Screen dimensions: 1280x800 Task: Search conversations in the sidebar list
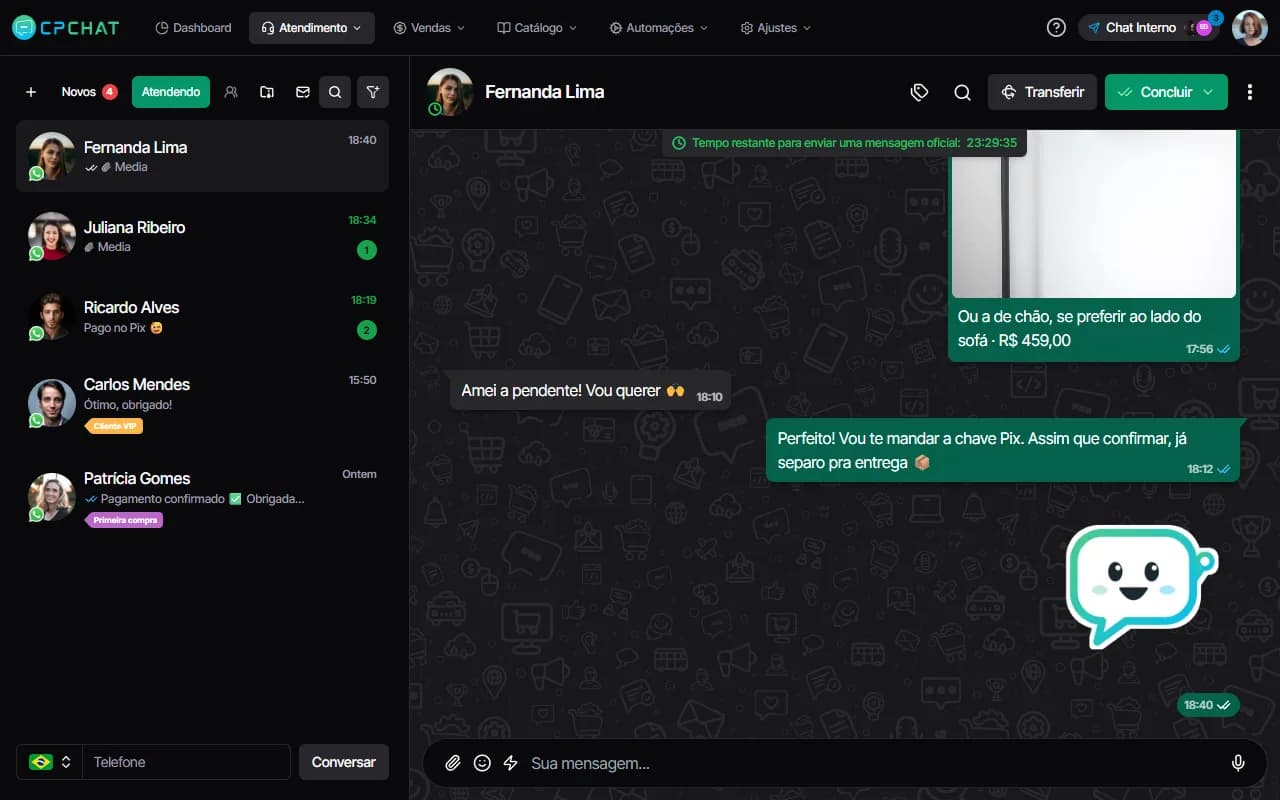click(x=335, y=92)
